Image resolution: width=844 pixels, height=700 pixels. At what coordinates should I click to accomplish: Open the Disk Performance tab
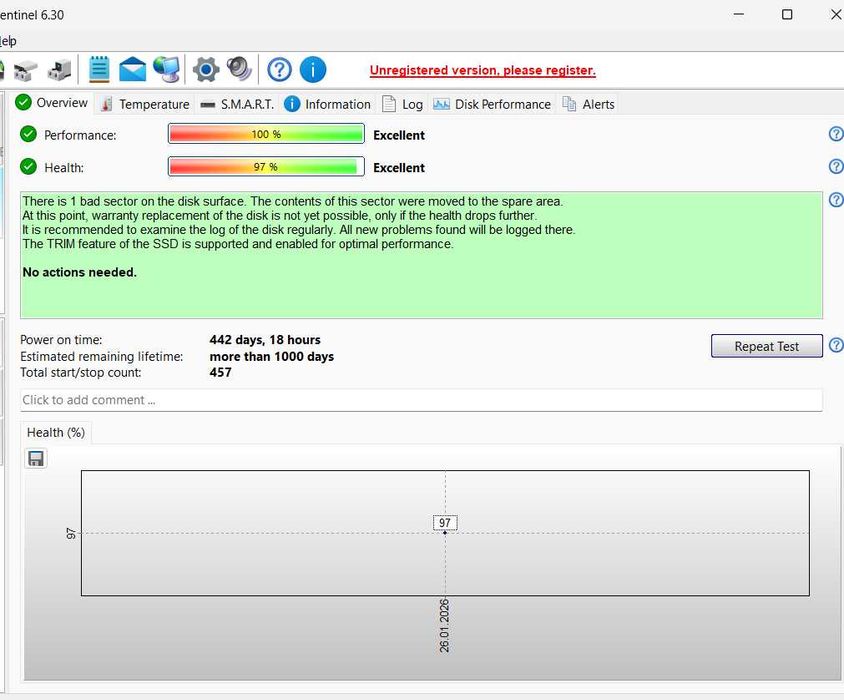click(492, 104)
